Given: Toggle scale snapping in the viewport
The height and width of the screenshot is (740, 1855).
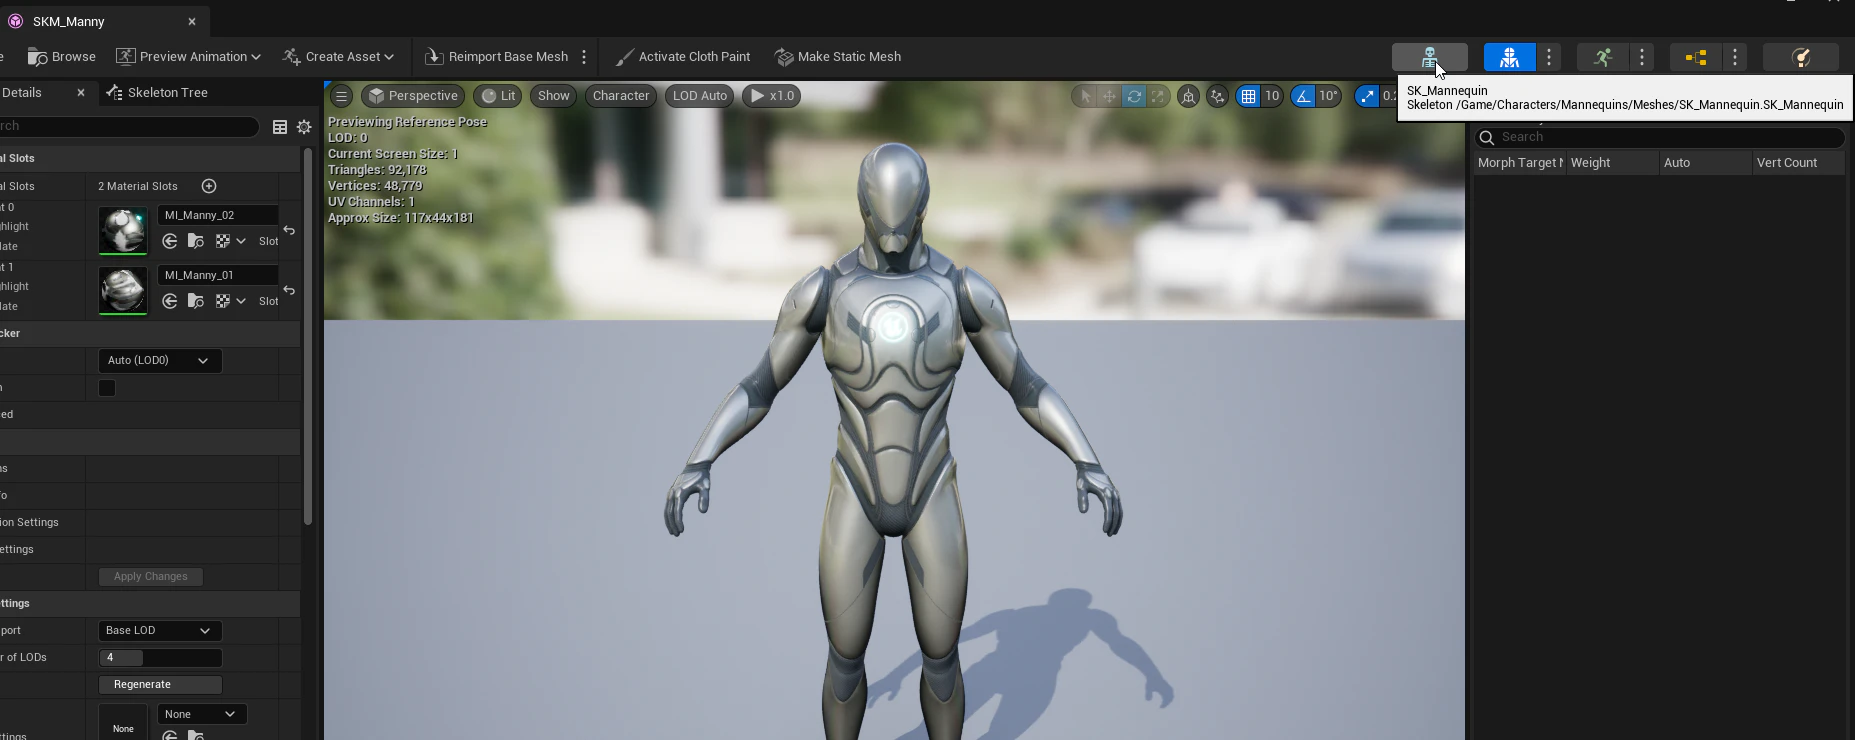Looking at the screenshot, I should coord(1367,96).
